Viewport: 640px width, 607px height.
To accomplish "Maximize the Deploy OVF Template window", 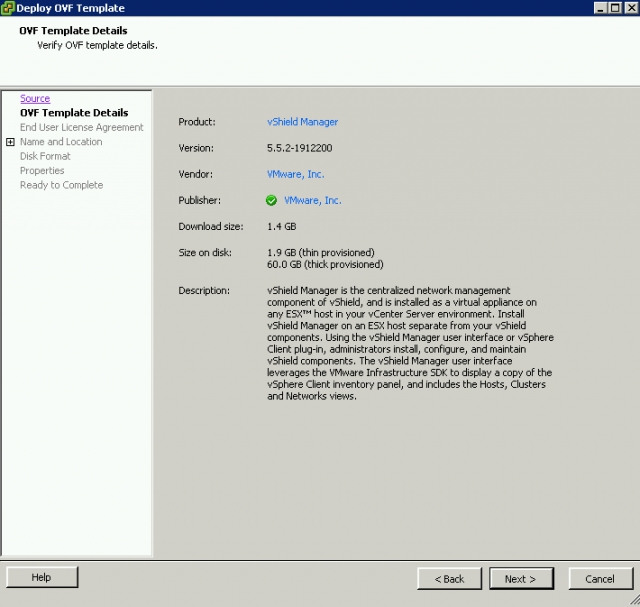I will [614, 8].
